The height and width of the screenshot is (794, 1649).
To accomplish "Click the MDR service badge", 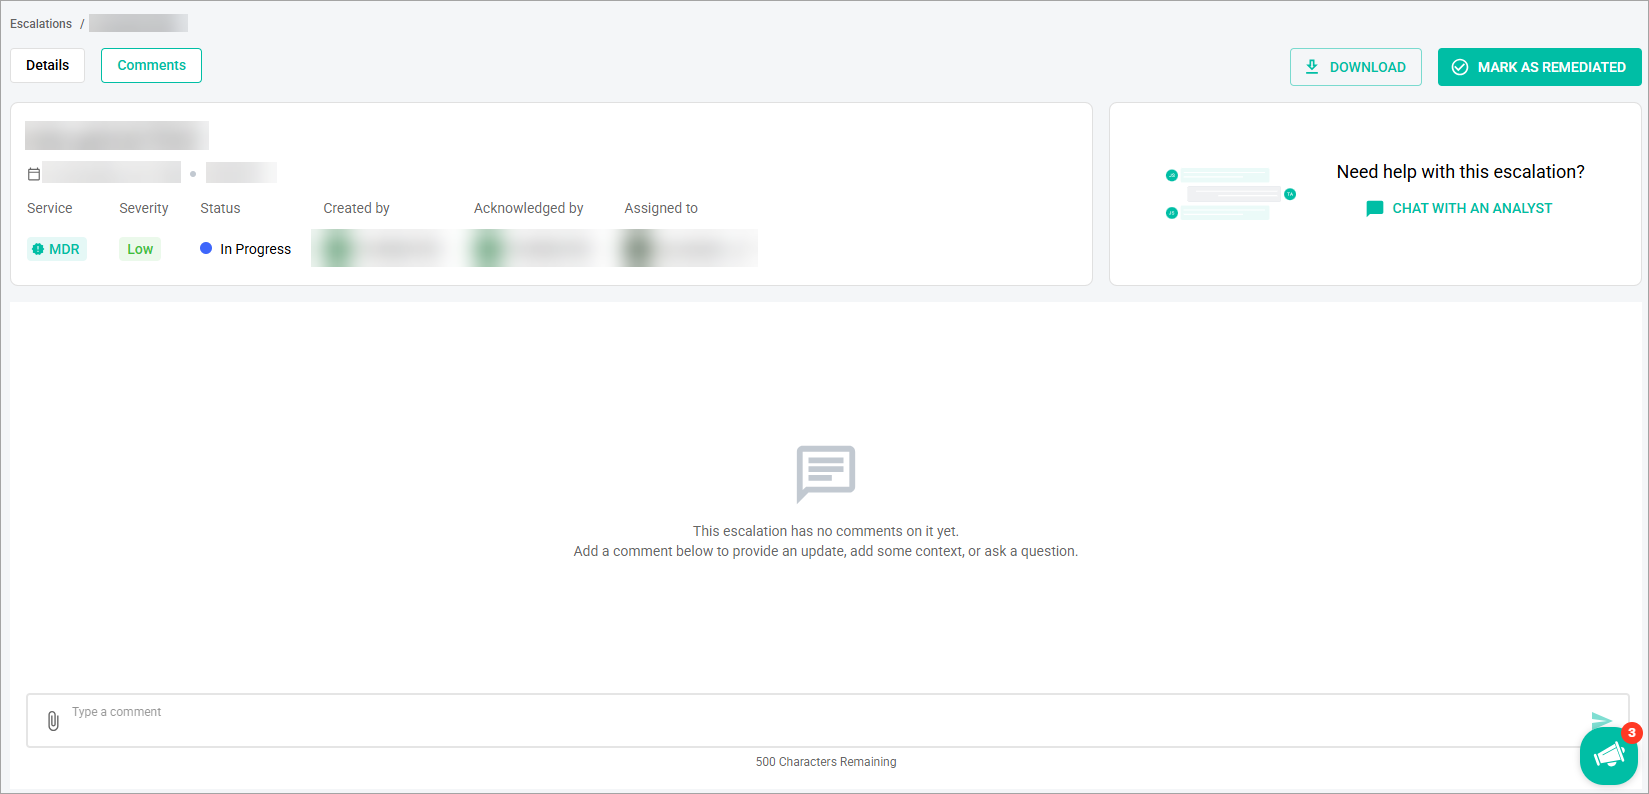I will [57, 249].
